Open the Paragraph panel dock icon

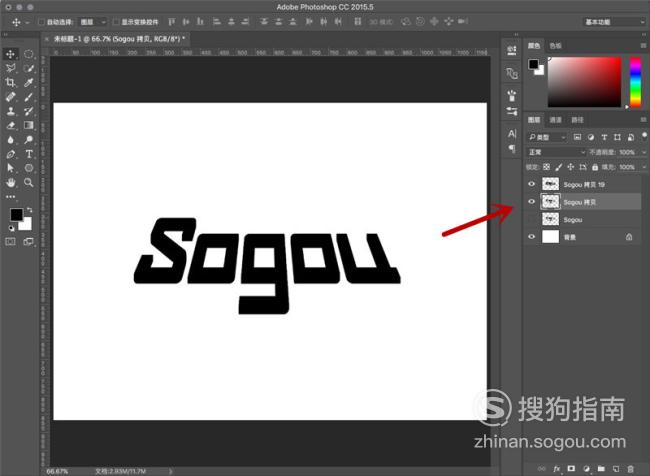coord(512,148)
